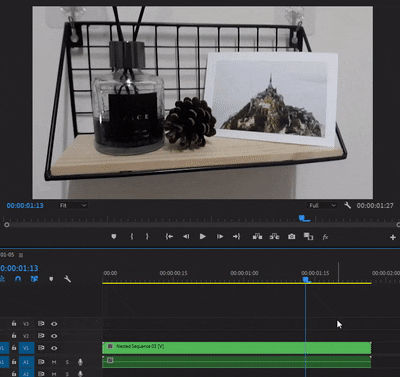Screen dimensions: 400x377
Task: Play the sequence in Program monitor
Action: click(202, 236)
